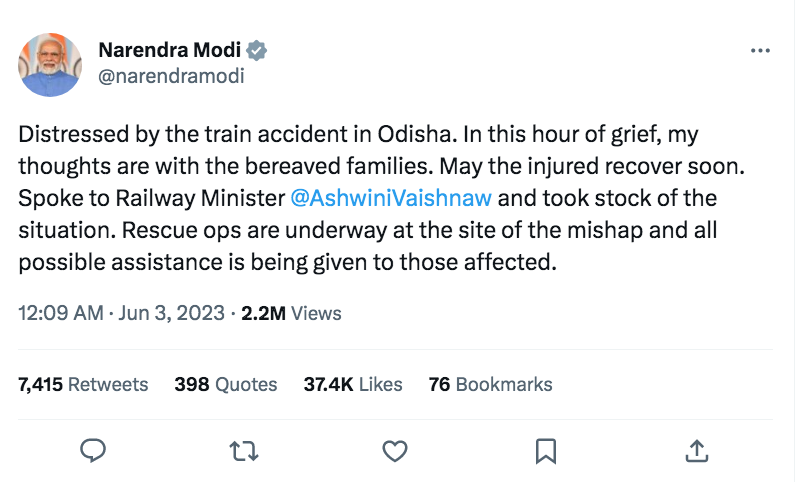796x482 pixels.
Task: Open the 398 Quotes list
Action: click(x=225, y=384)
